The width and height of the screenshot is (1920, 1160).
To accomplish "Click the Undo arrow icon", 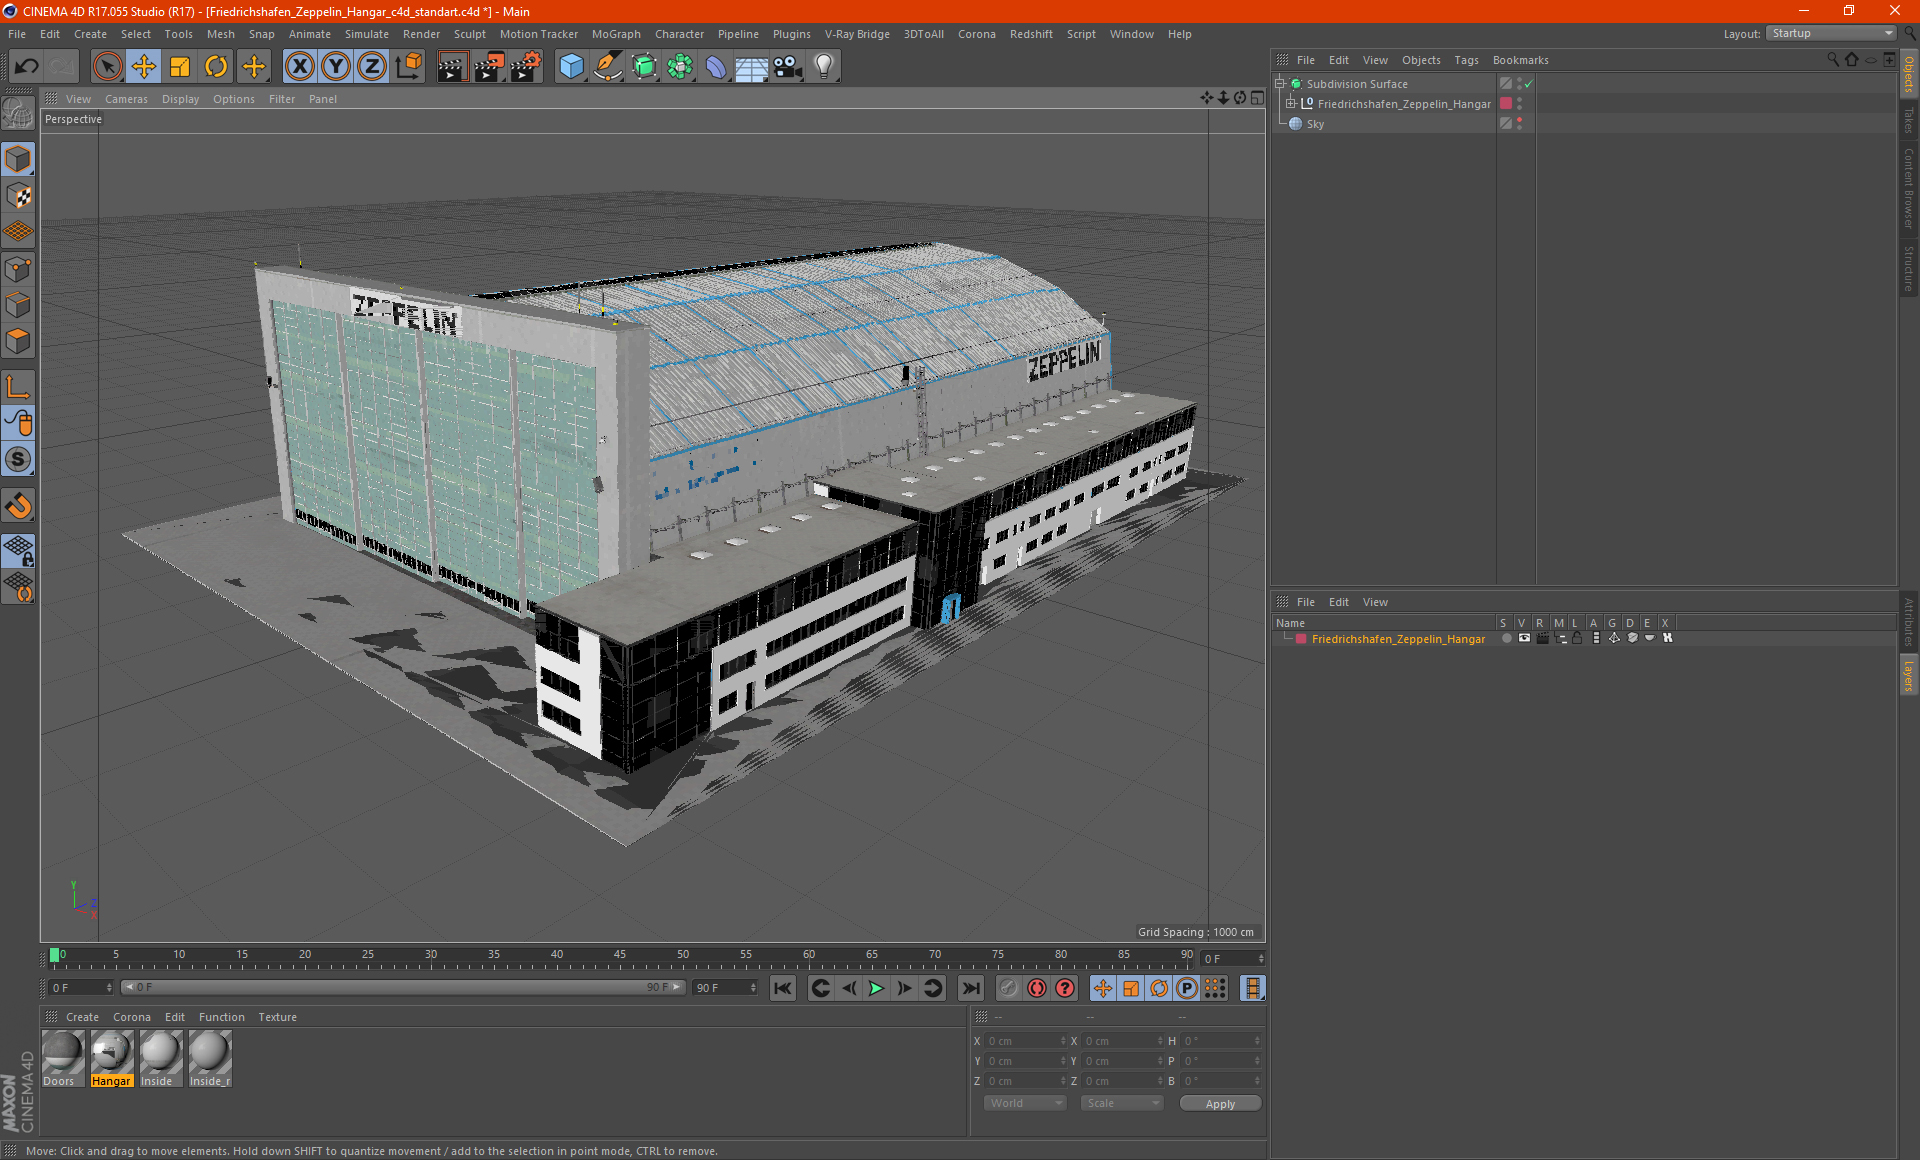I will point(26,66).
